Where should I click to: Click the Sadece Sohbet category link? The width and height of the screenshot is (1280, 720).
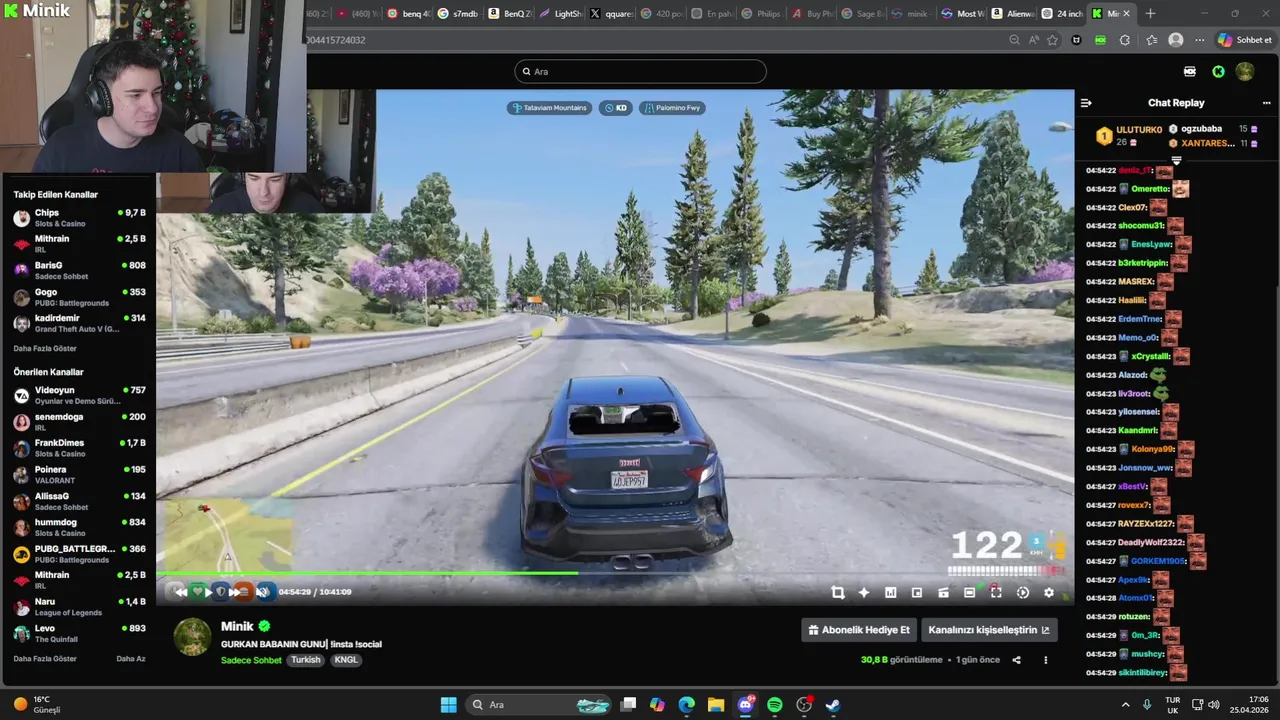251,660
